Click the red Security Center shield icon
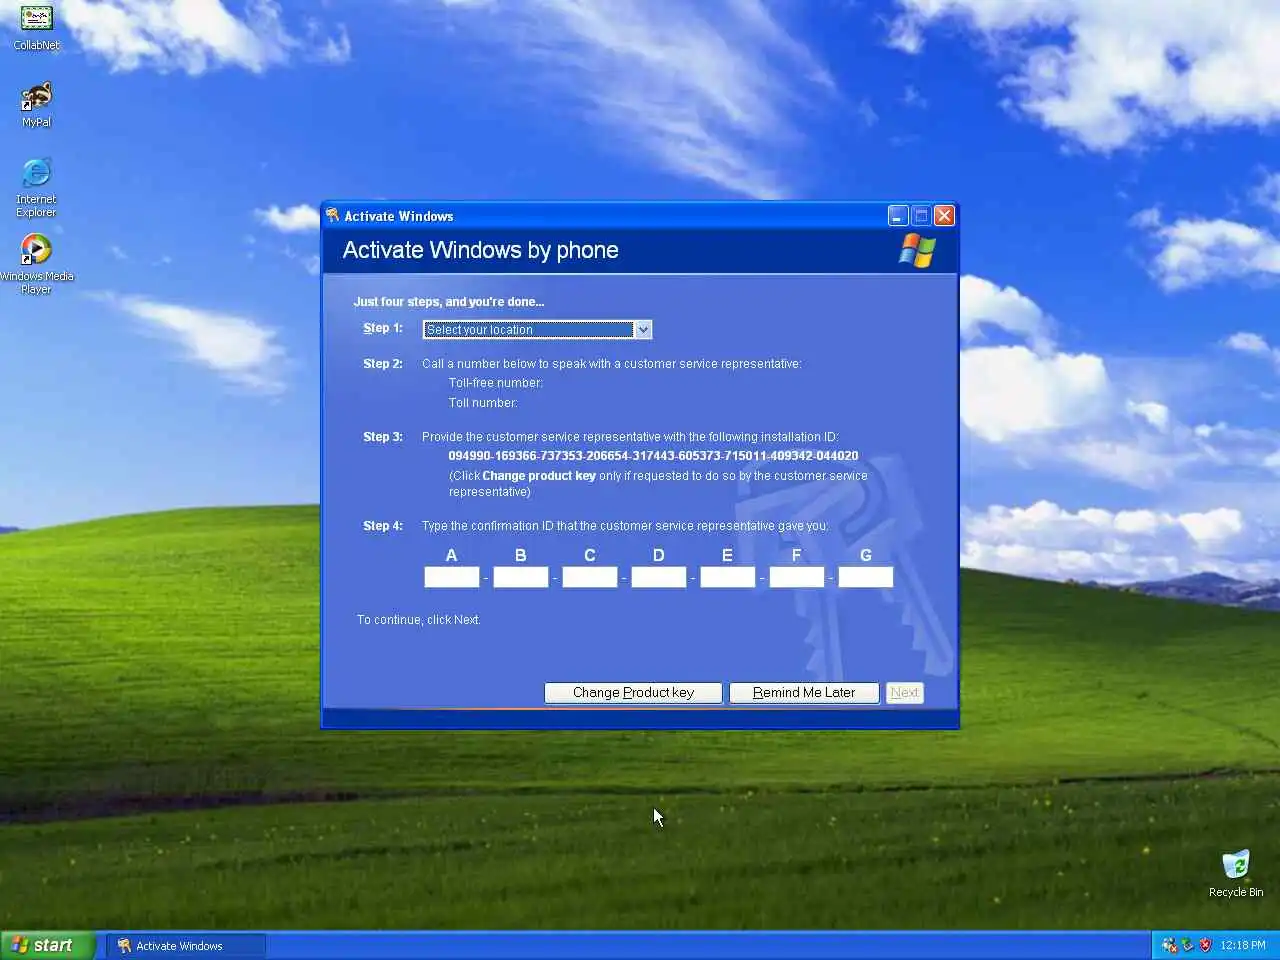Image resolution: width=1280 pixels, height=960 pixels. tap(1205, 945)
